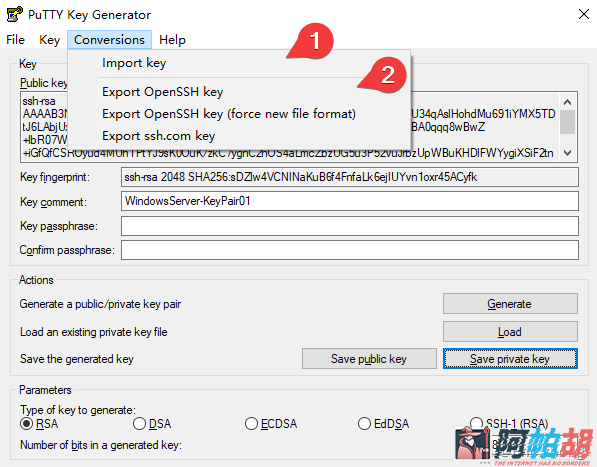Click Save private key button
597x467 pixels.
510,359
